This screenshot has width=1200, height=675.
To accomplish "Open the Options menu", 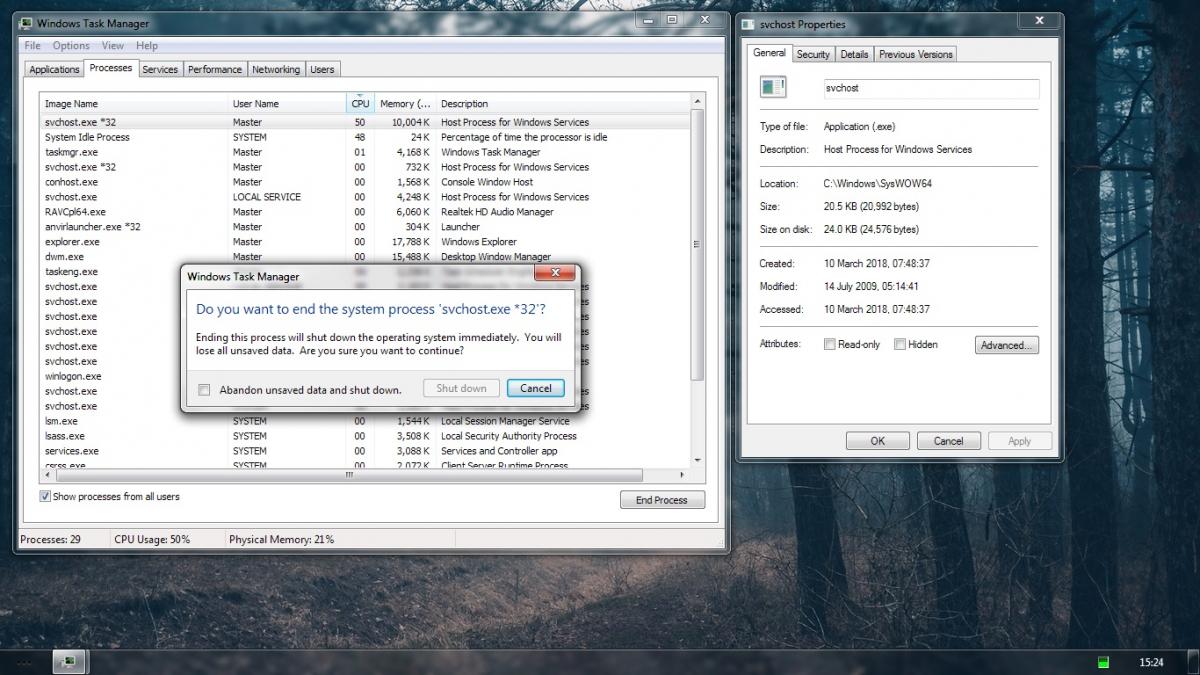I will [x=71, y=46].
